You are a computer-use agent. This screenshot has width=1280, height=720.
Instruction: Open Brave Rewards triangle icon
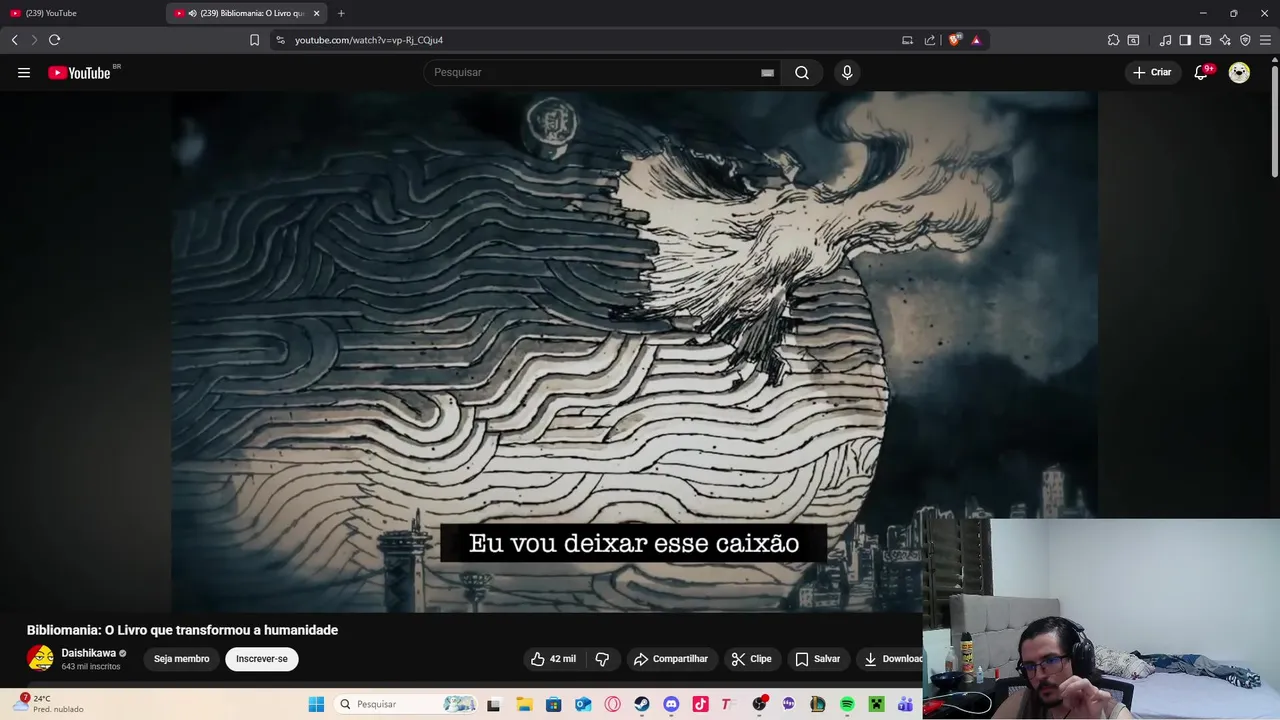tap(976, 40)
